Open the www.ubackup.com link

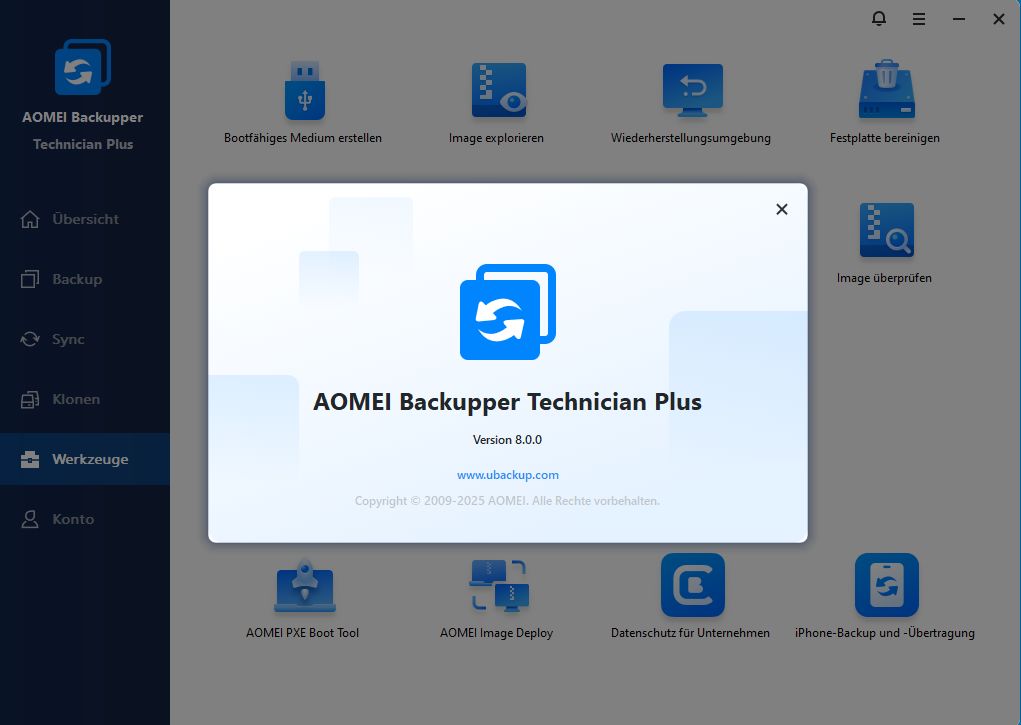507,475
